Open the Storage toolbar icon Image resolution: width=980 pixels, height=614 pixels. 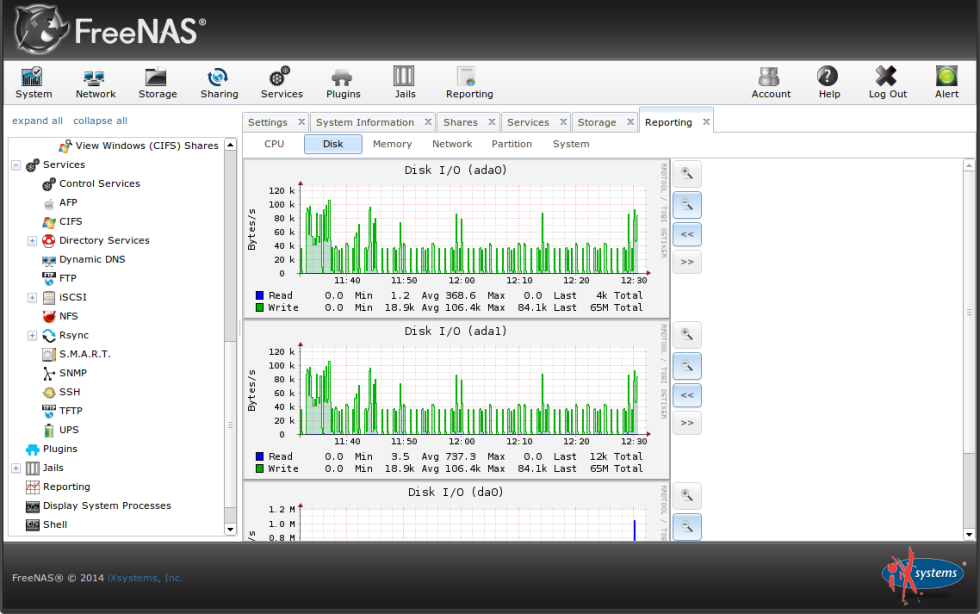point(157,82)
